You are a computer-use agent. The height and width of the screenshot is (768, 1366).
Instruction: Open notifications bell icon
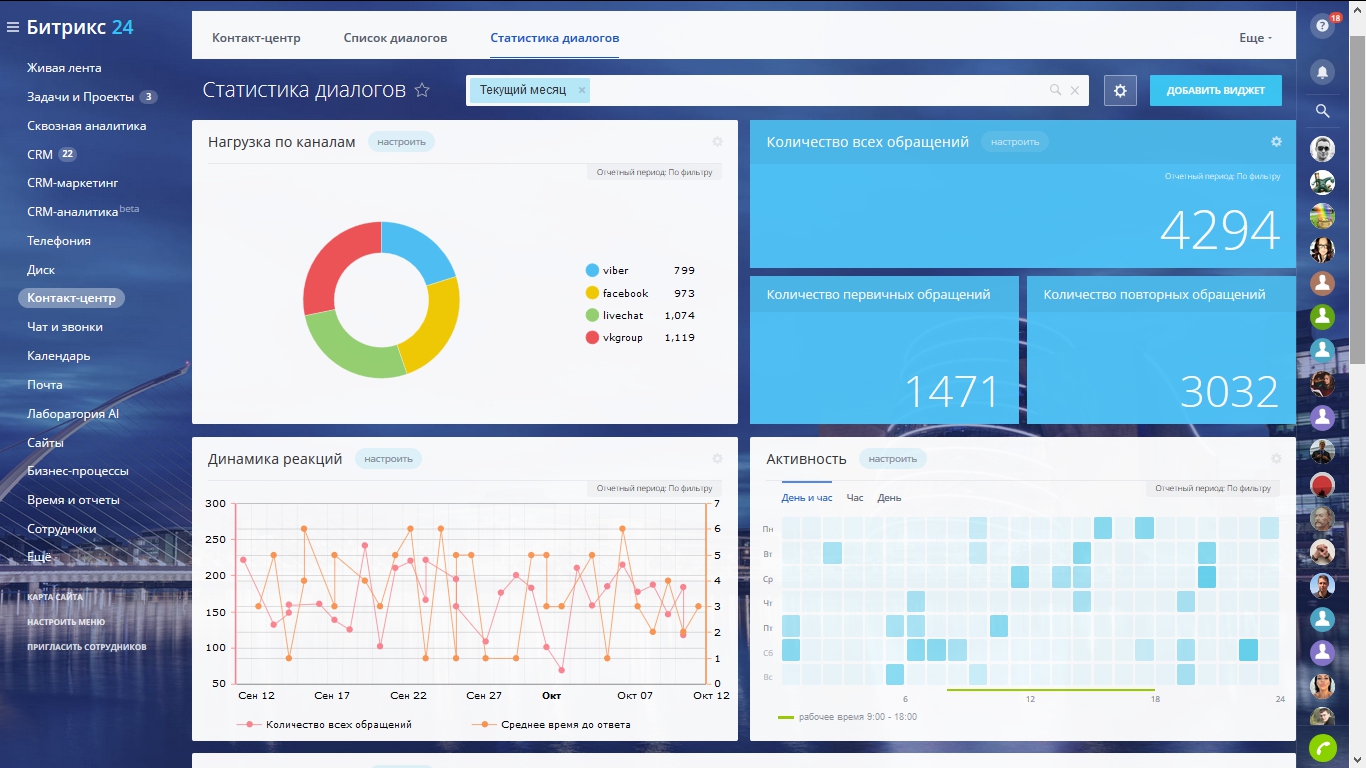click(x=1322, y=72)
